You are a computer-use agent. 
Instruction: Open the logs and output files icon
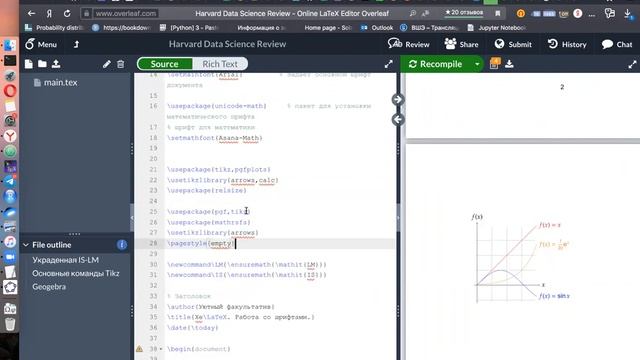click(x=494, y=64)
